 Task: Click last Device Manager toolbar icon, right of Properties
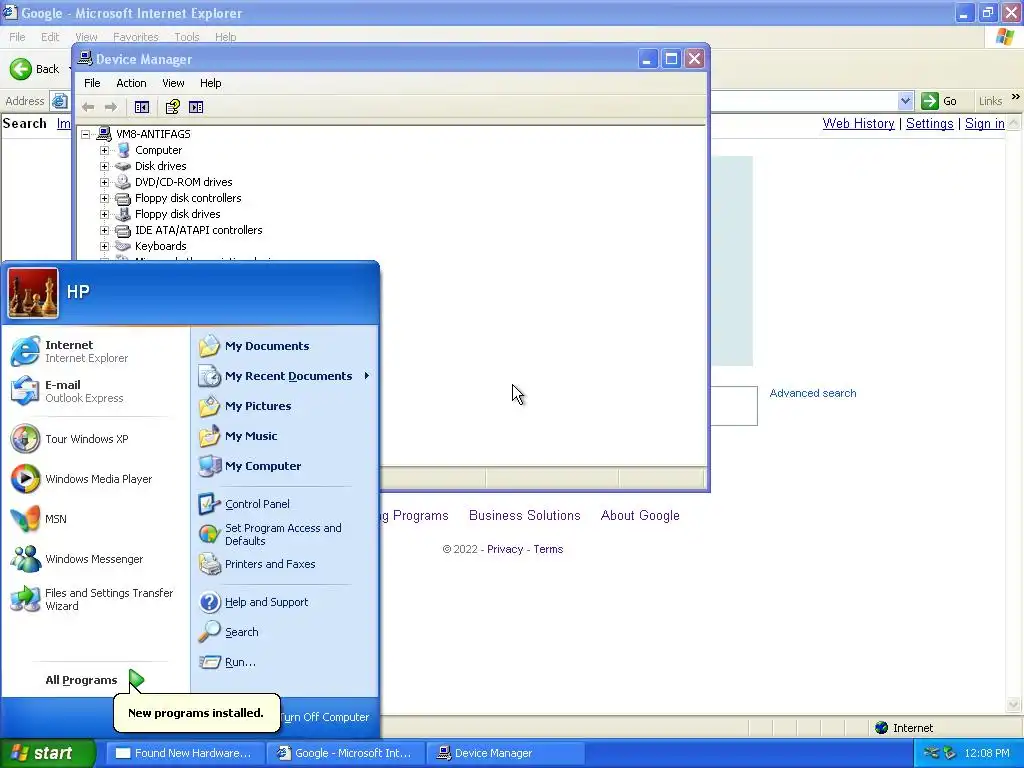pyautogui.click(x=196, y=107)
